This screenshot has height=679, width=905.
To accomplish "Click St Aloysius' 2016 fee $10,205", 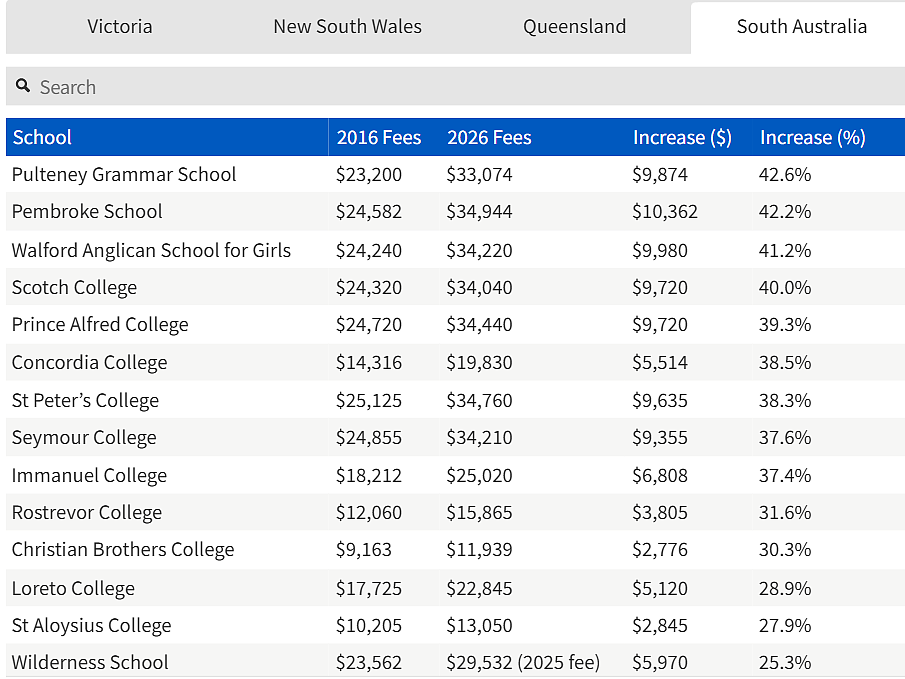I will pyautogui.click(x=369, y=626).
